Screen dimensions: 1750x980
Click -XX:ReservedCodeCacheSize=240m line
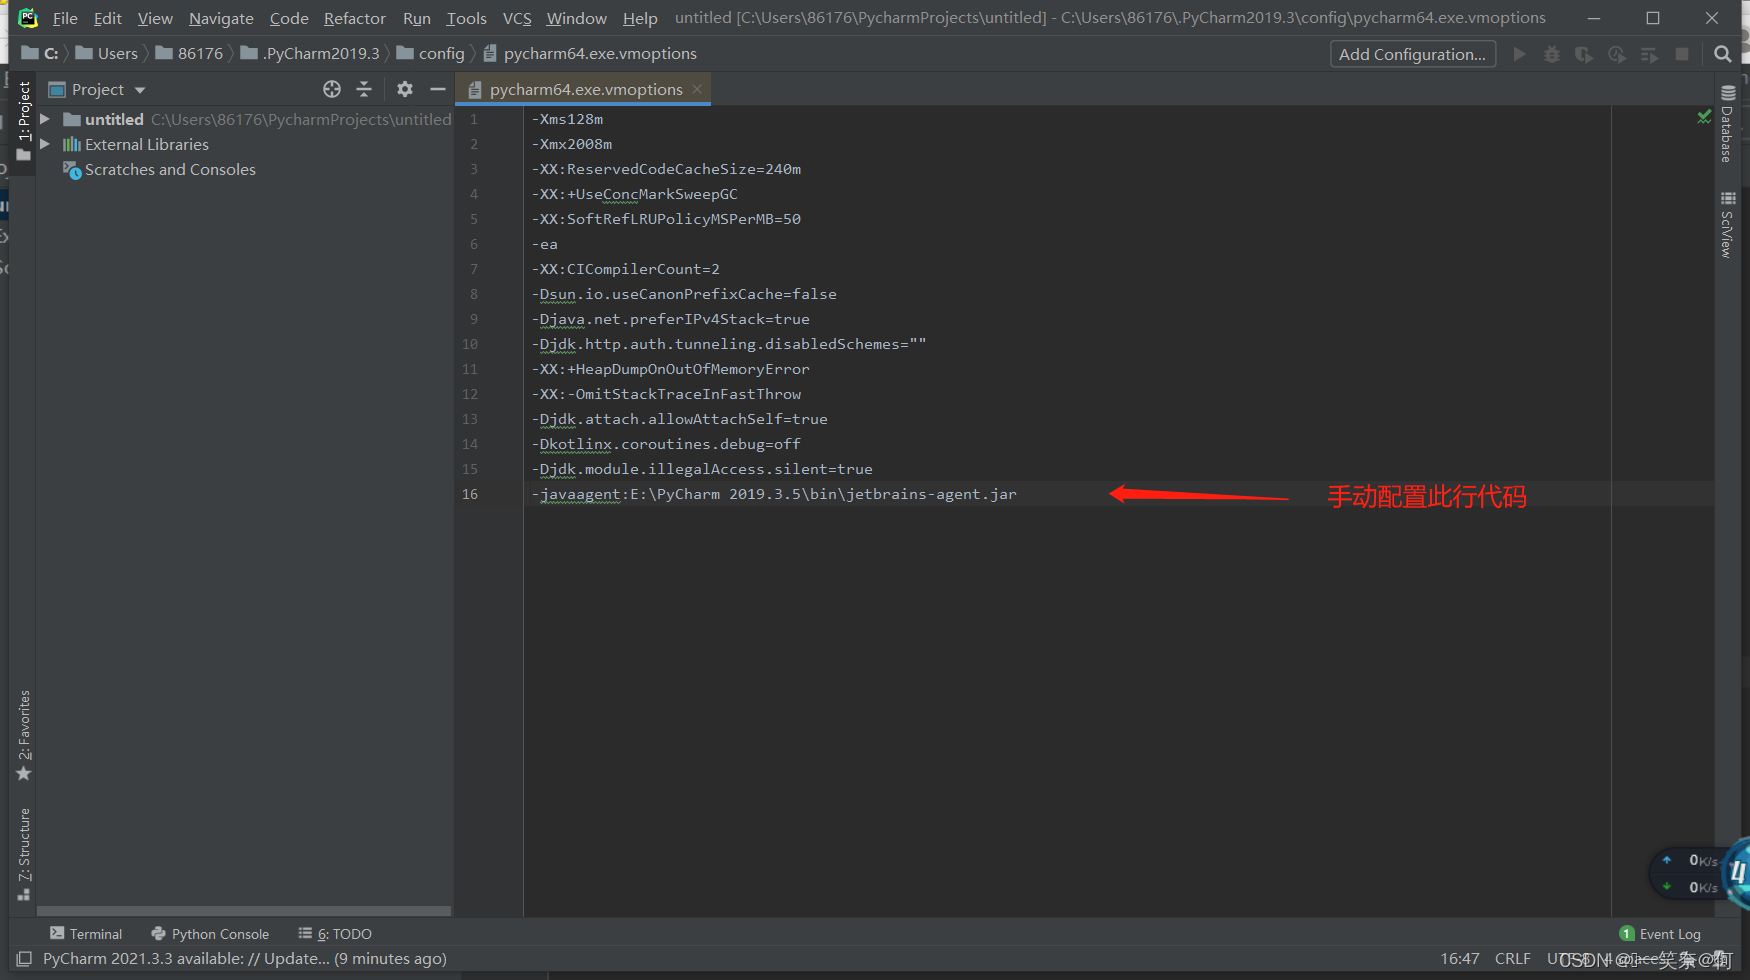point(666,169)
